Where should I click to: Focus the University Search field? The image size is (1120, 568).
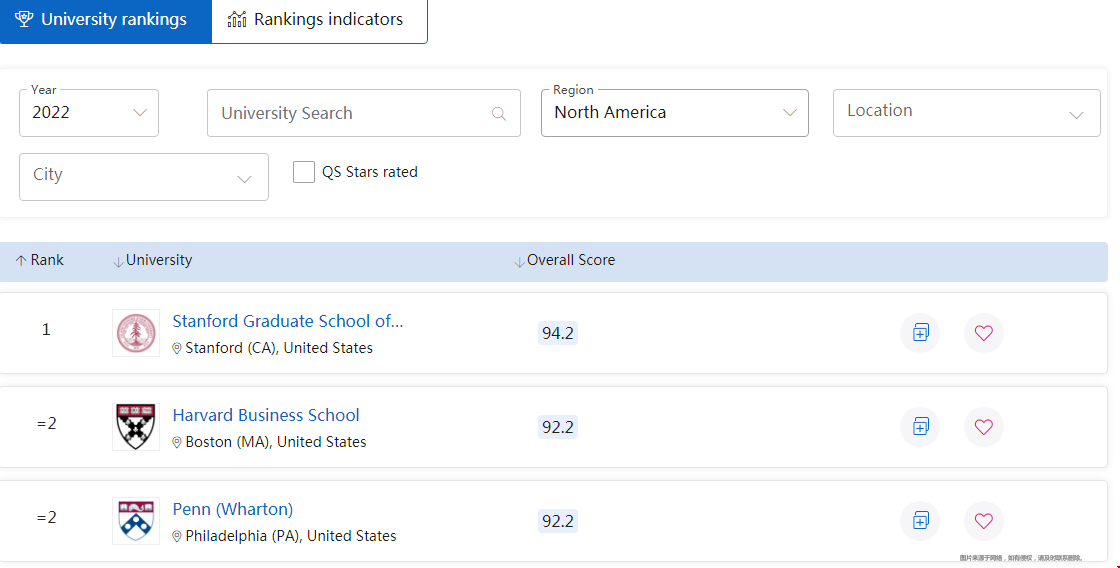(x=350, y=113)
